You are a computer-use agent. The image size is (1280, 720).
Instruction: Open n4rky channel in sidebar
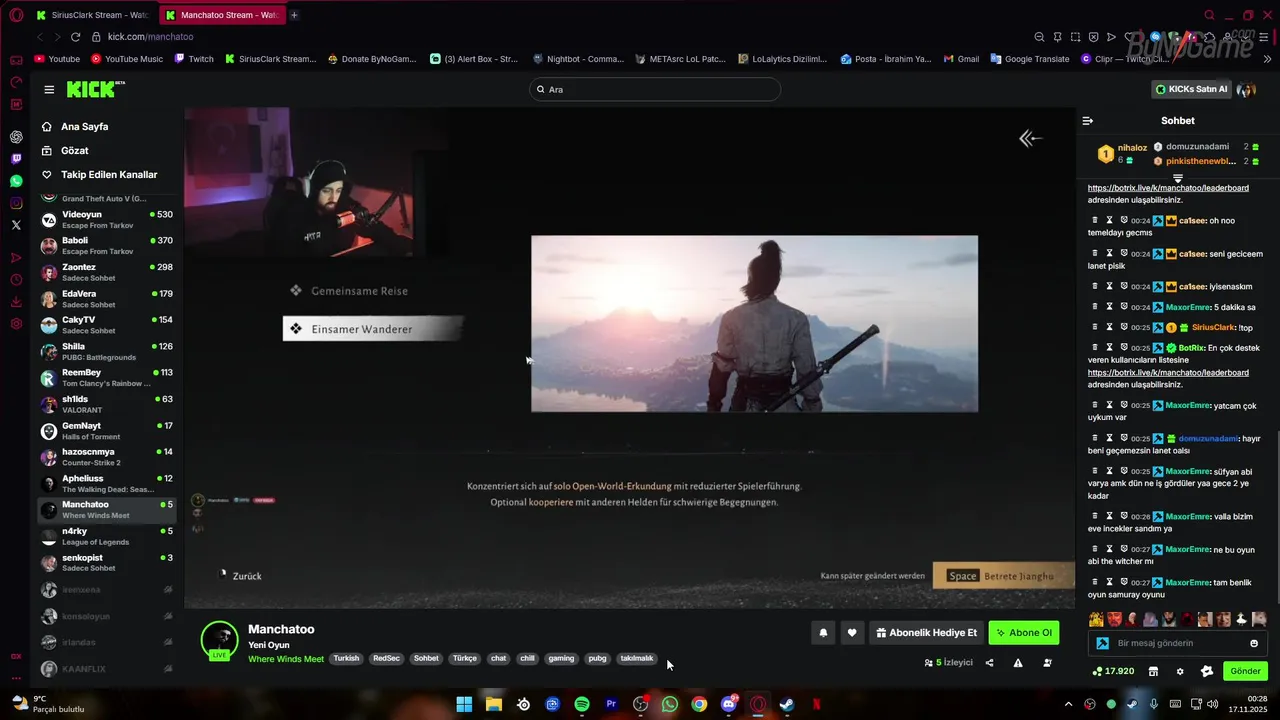coord(107,536)
